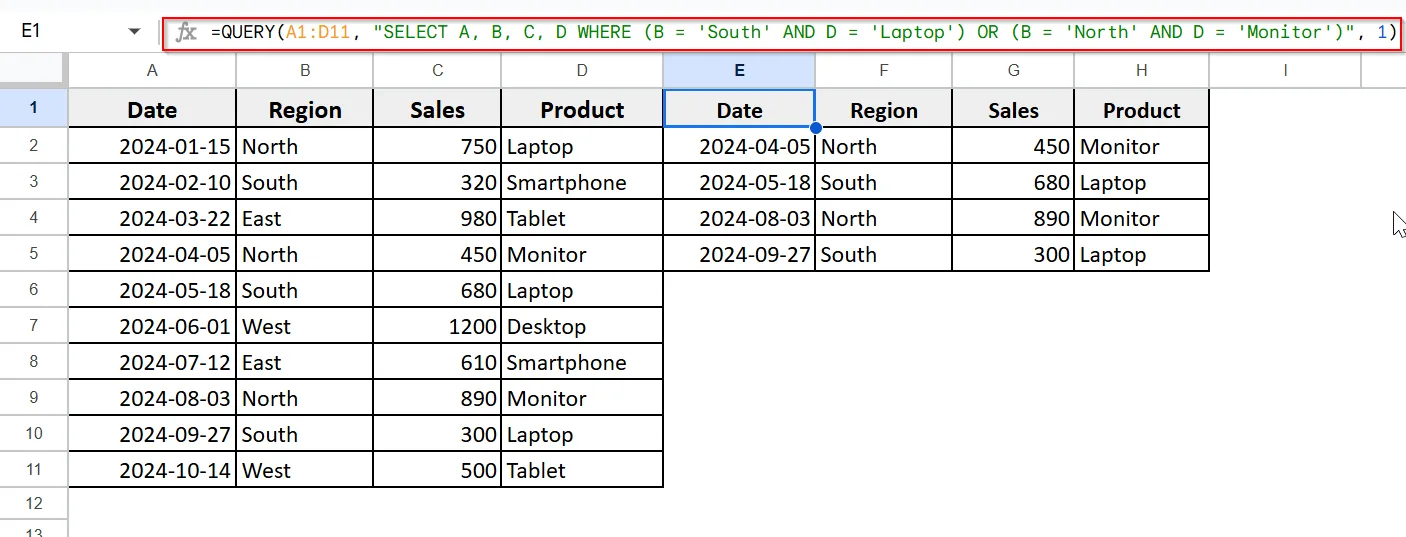Click Sales value 610
Image resolution: width=1406 pixels, height=537 pixels.
point(437,362)
